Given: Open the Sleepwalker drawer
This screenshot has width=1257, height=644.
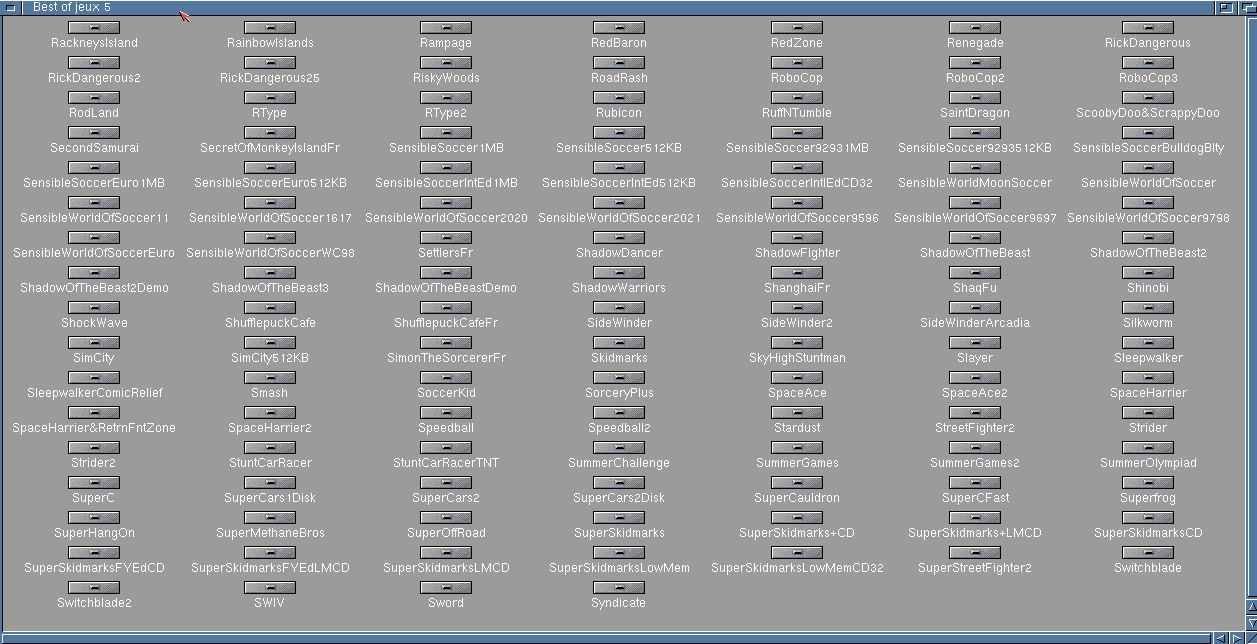Looking at the screenshot, I should point(1147,343).
